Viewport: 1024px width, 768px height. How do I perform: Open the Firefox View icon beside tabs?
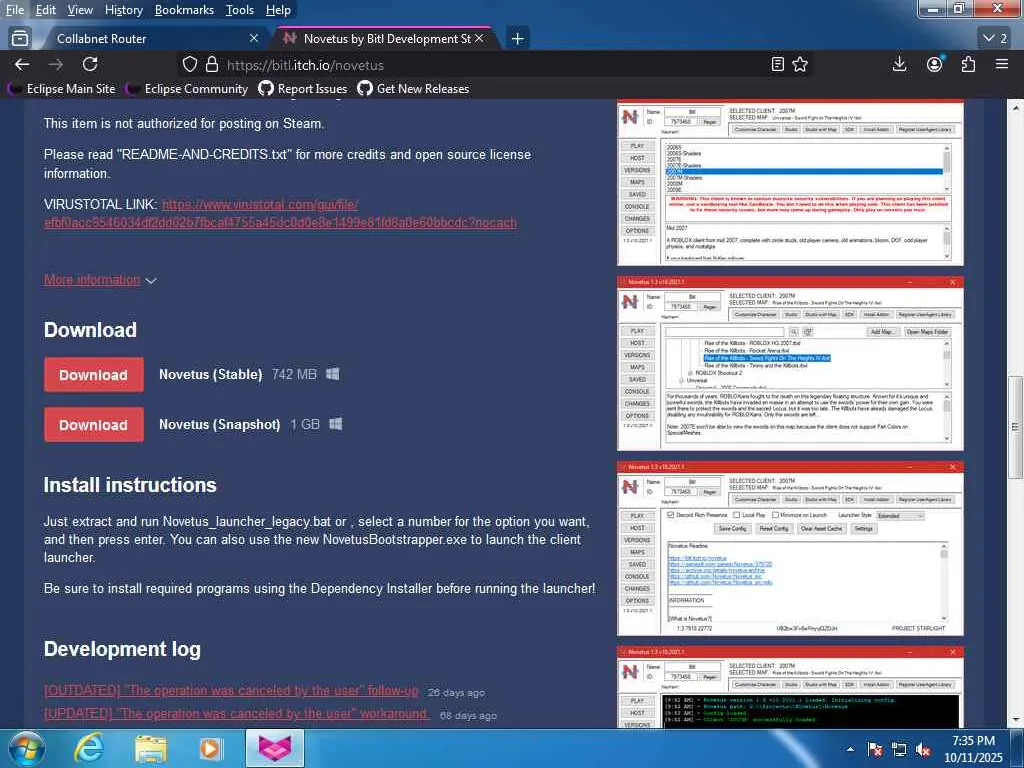(x=20, y=39)
